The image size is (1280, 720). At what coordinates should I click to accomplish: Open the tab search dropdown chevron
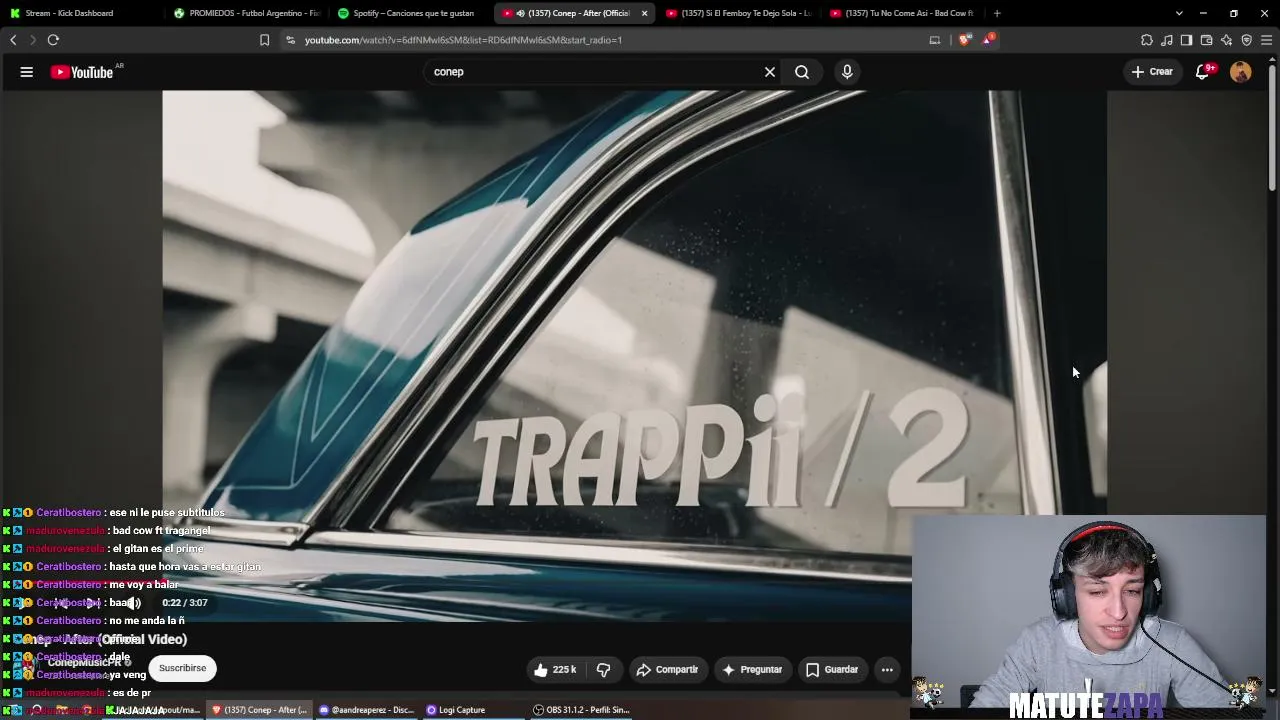[x=1179, y=13]
